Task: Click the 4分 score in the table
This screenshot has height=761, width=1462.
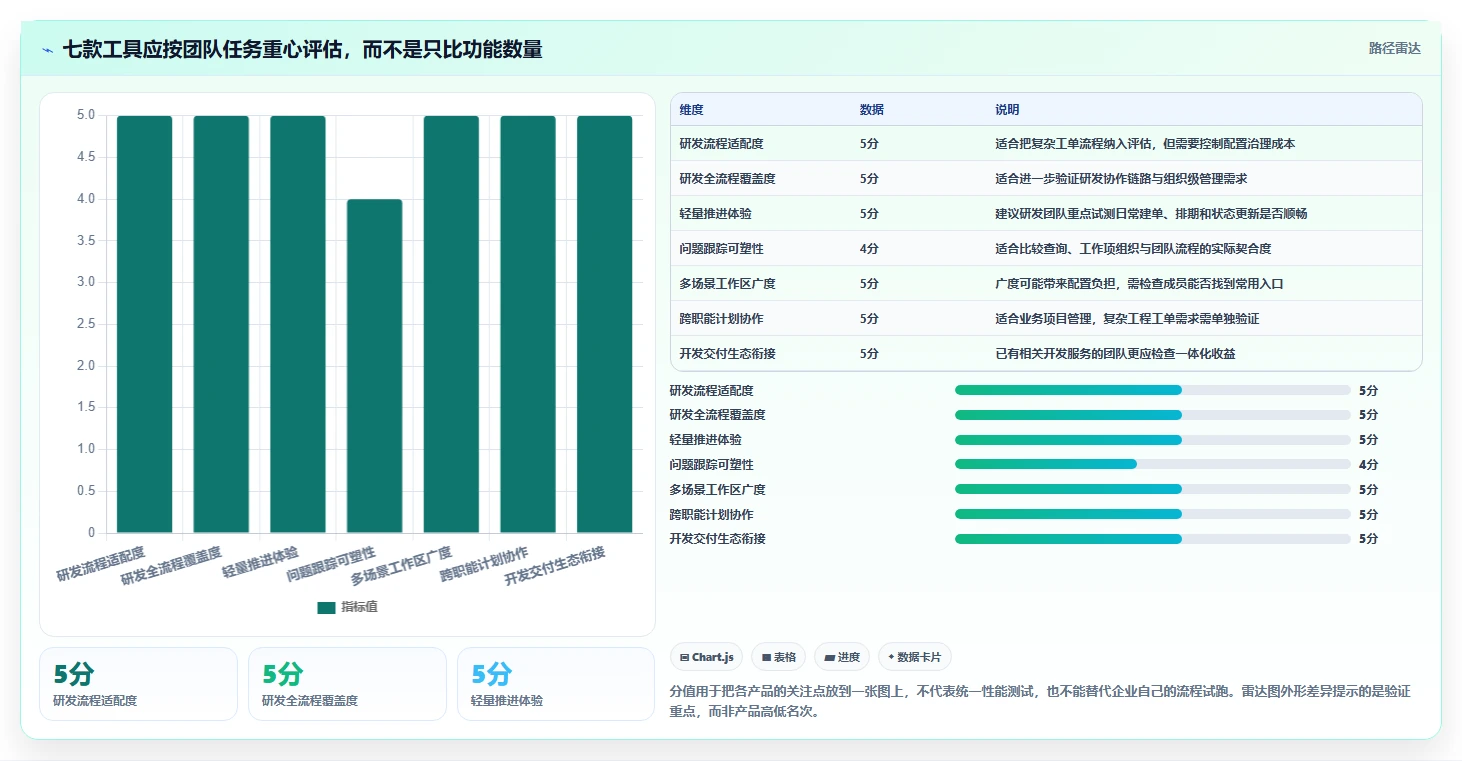Action: point(869,249)
